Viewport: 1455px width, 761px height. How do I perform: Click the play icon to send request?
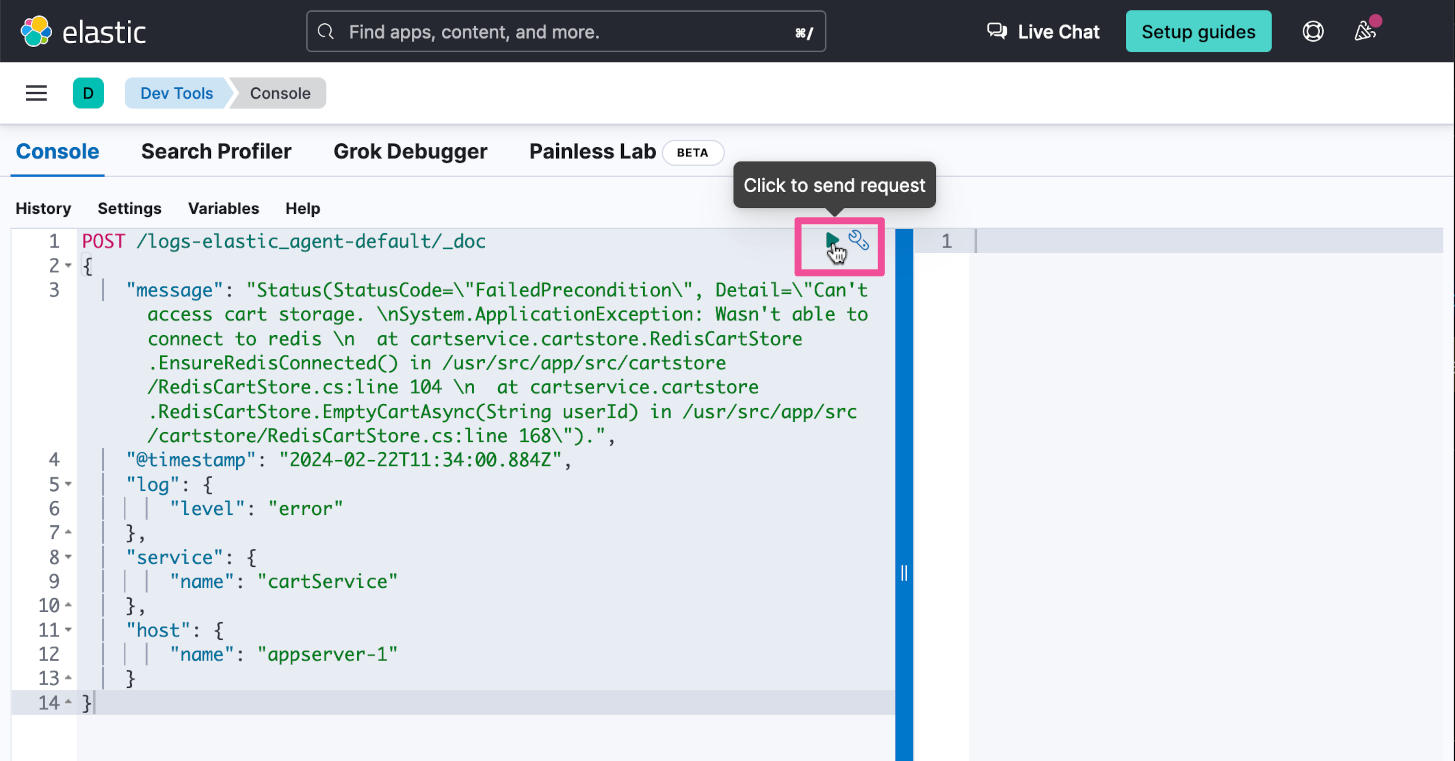tap(831, 241)
